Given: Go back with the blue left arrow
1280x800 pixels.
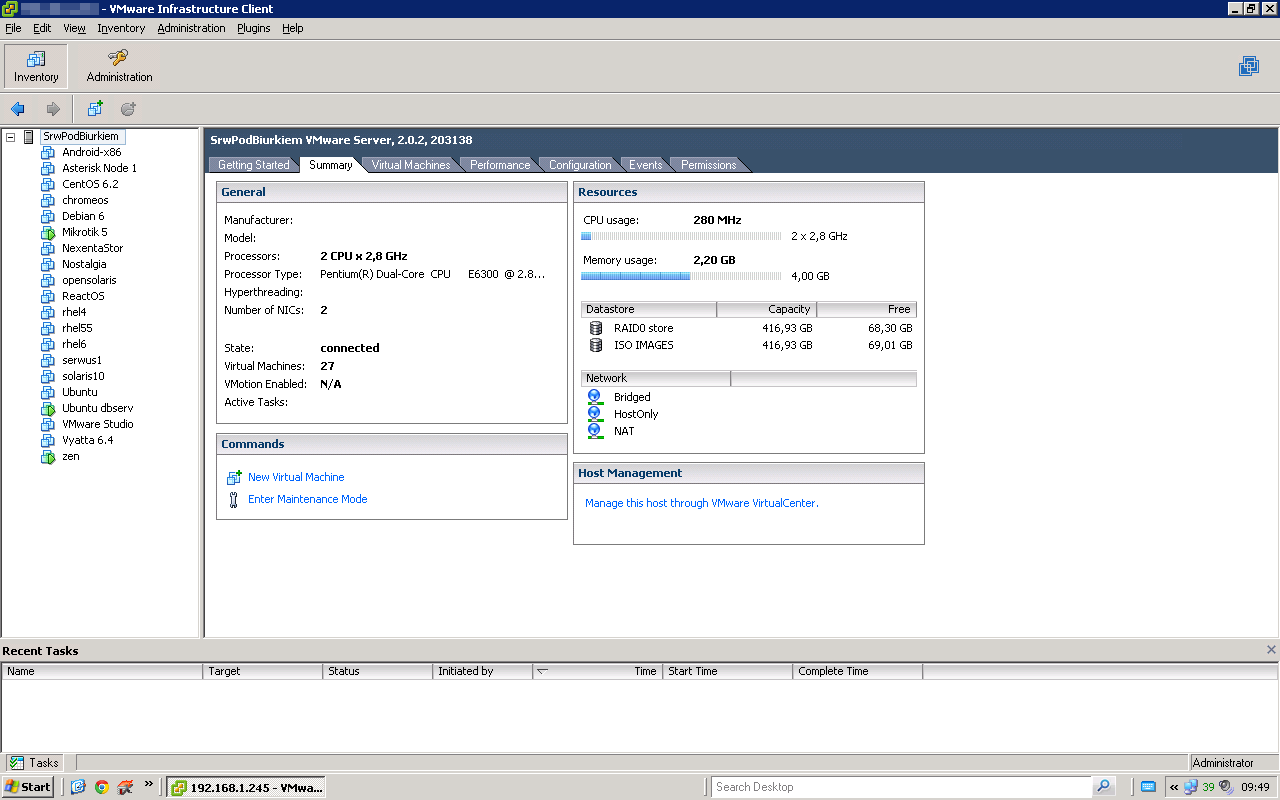Looking at the screenshot, I should click(17, 109).
